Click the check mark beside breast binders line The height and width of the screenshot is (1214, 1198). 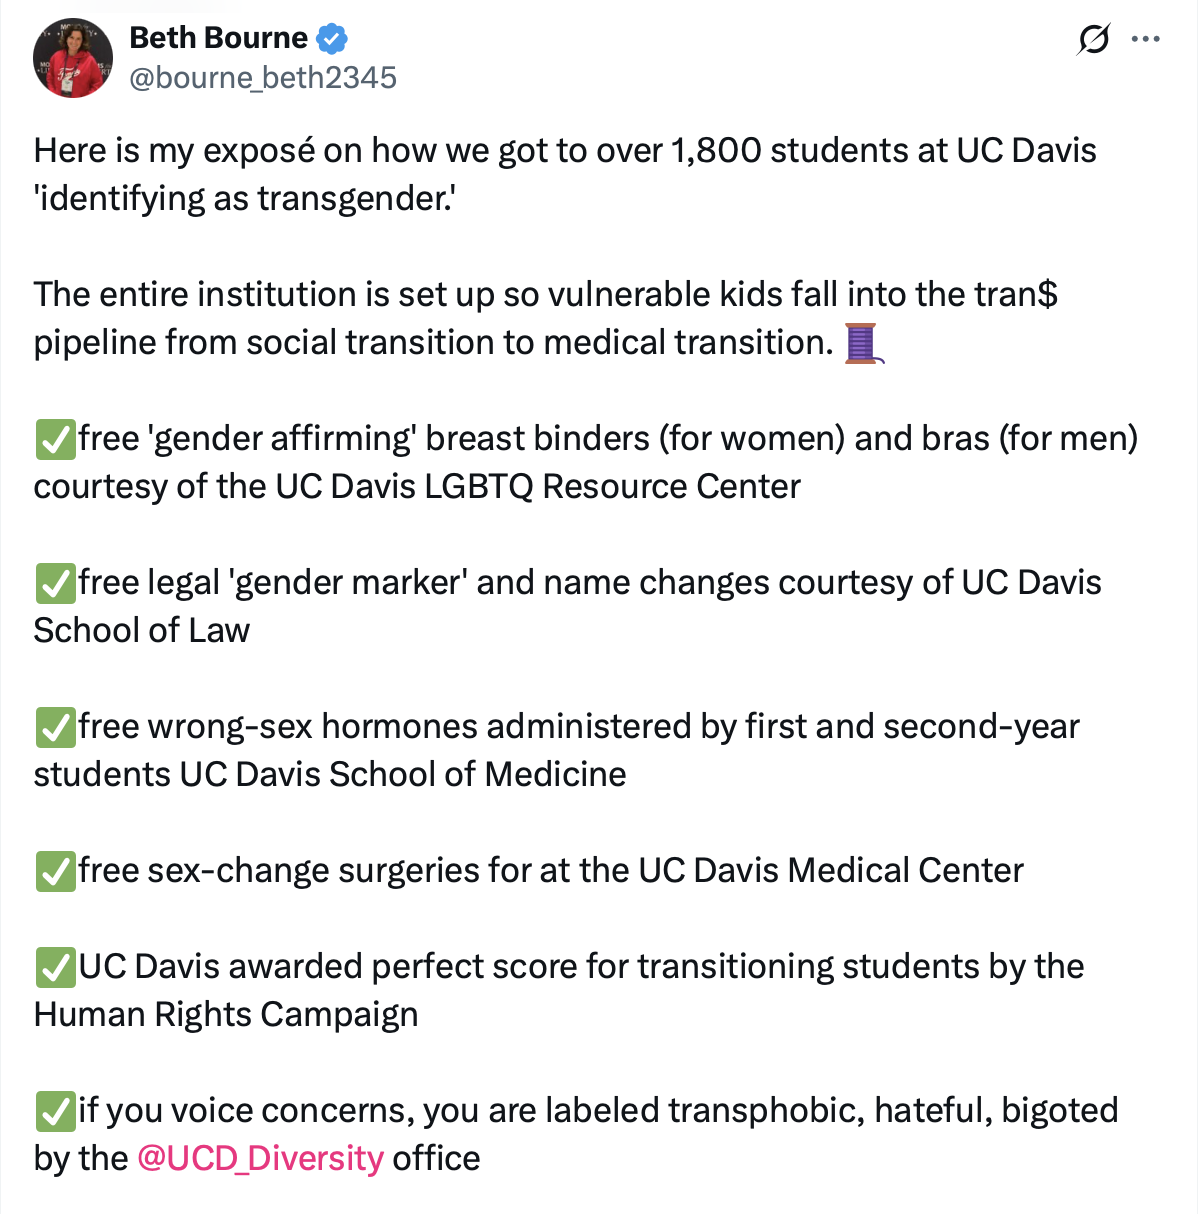pos(55,439)
